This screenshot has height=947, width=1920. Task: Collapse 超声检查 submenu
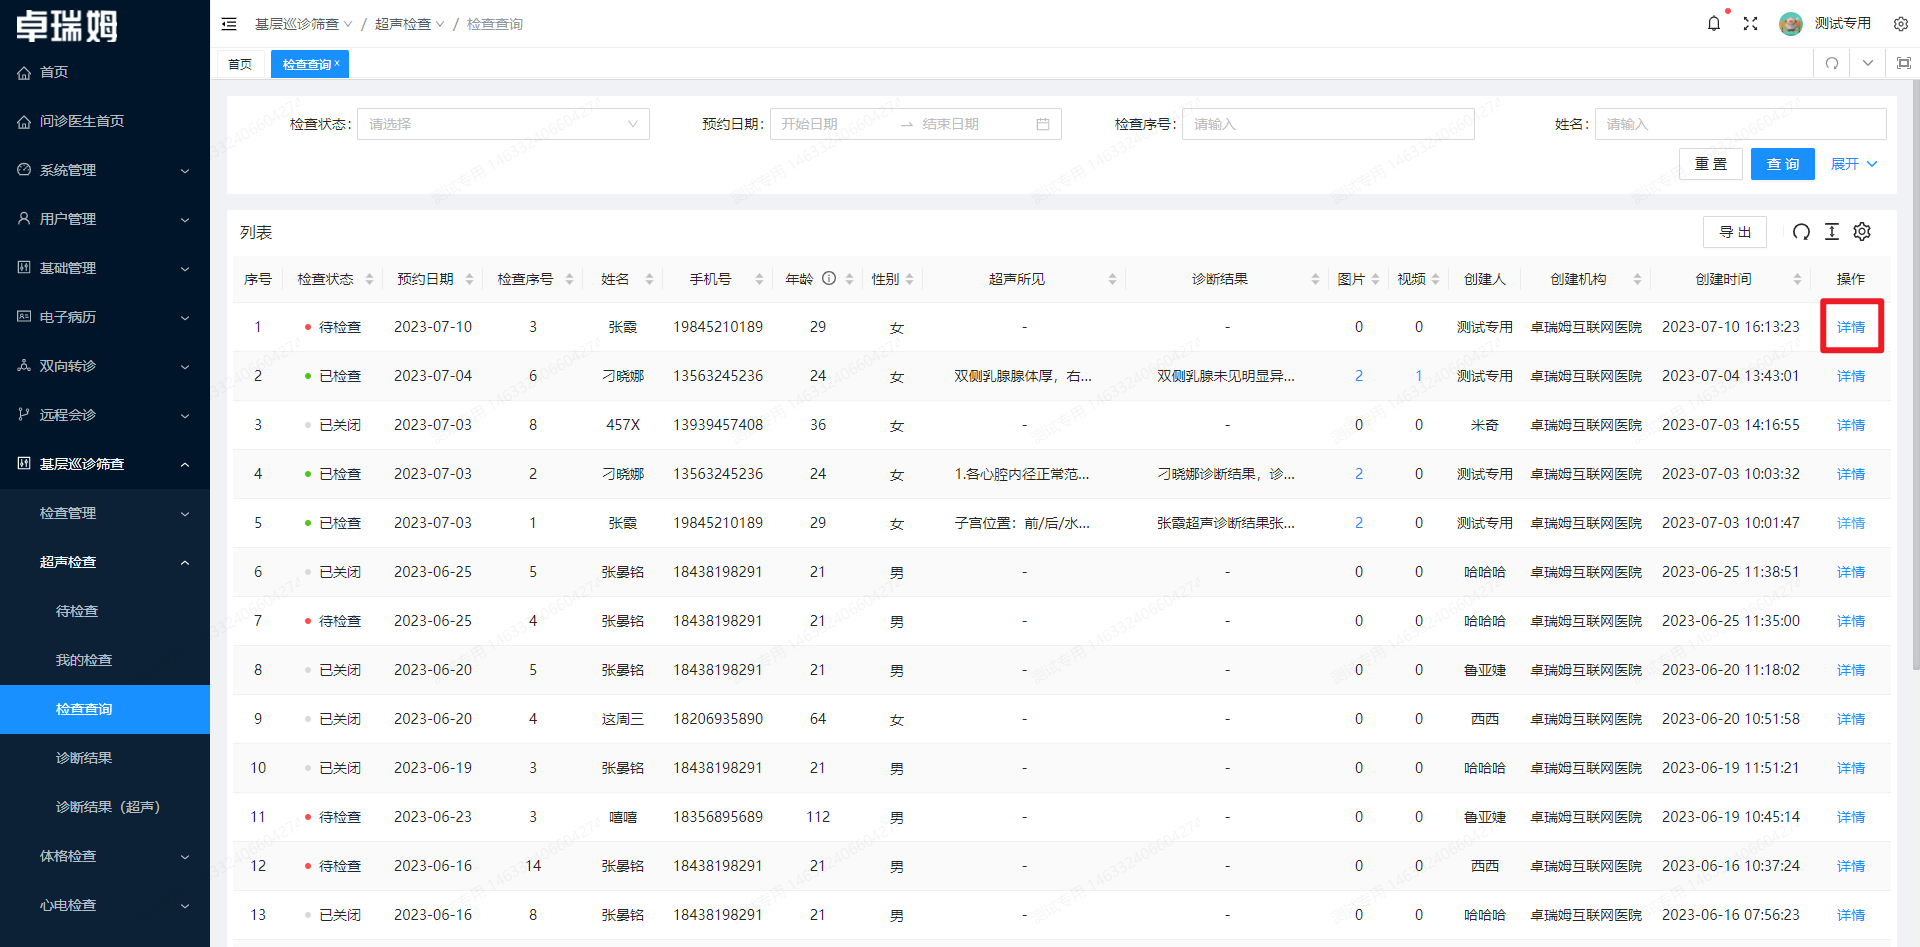[105, 562]
